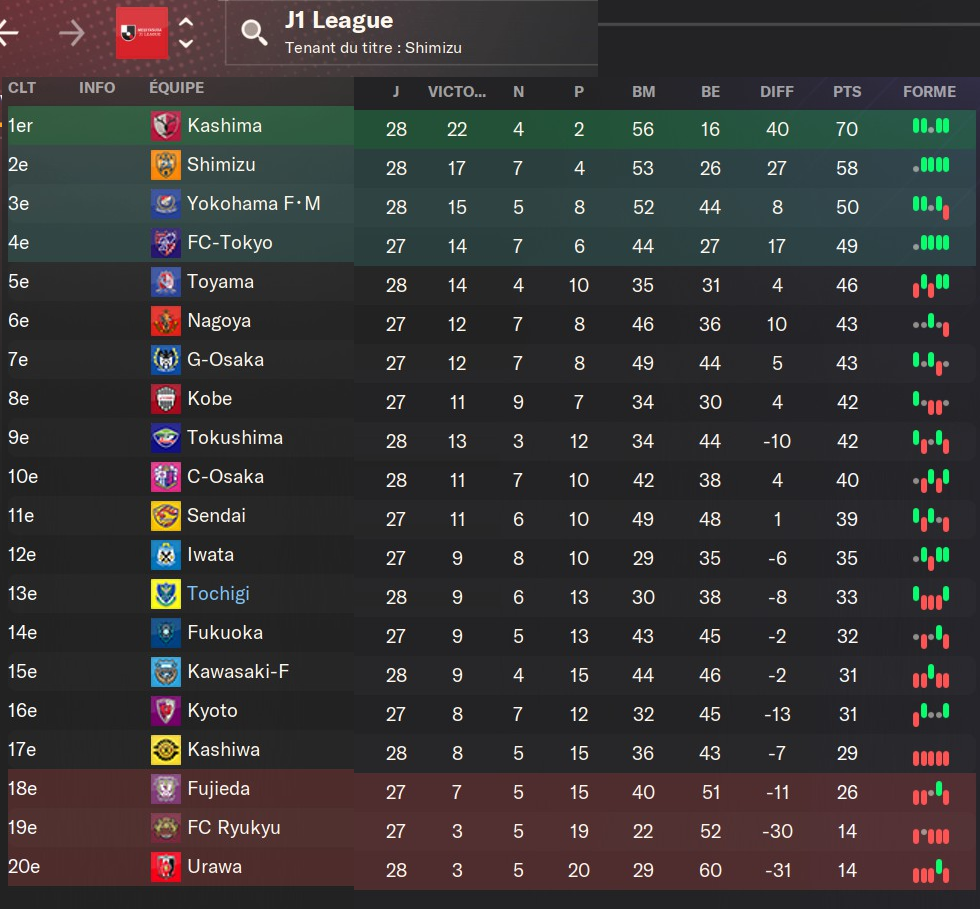Go to next competition with down chevron
The width and height of the screenshot is (980, 909).
[x=186, y=43]
